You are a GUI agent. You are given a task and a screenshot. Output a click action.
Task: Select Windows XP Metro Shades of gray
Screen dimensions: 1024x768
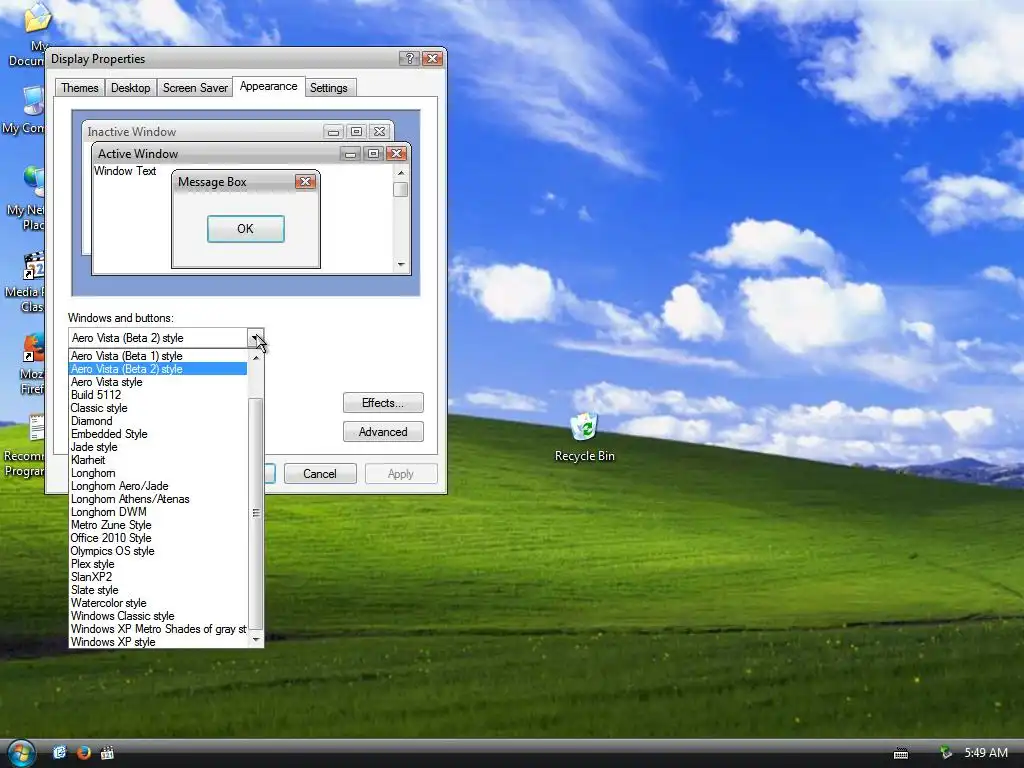tap(158, 629)
